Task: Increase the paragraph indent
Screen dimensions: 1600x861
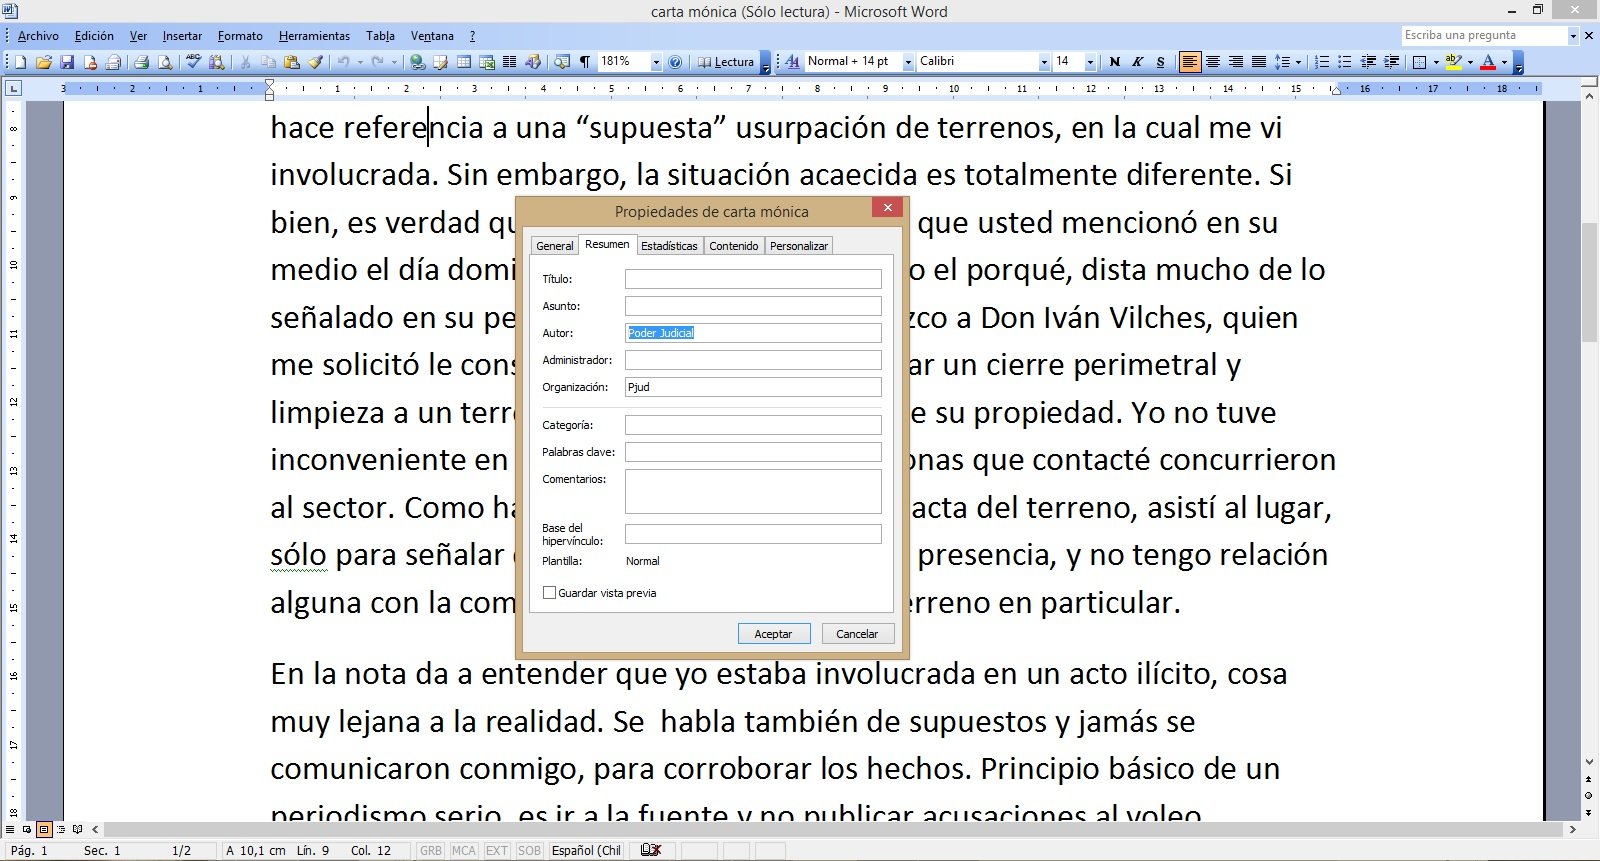Action: [1391, 62]
